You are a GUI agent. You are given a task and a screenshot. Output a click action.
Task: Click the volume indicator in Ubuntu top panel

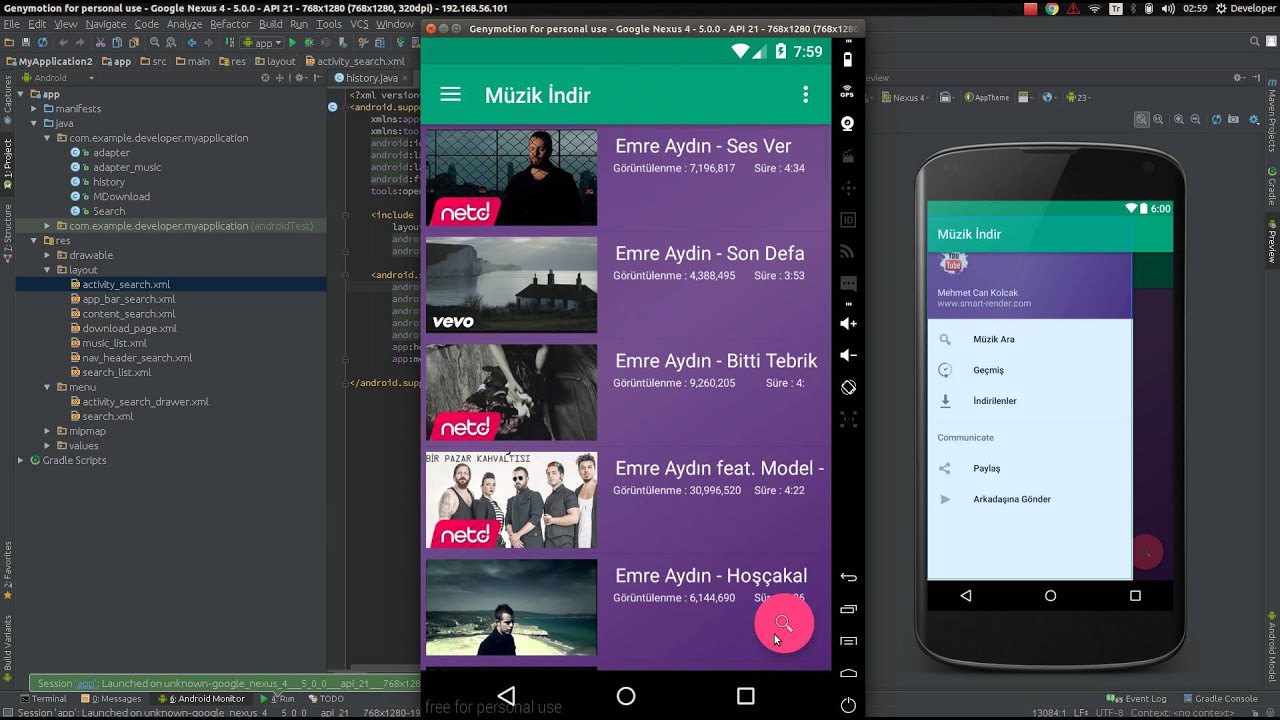[1167, 8]
